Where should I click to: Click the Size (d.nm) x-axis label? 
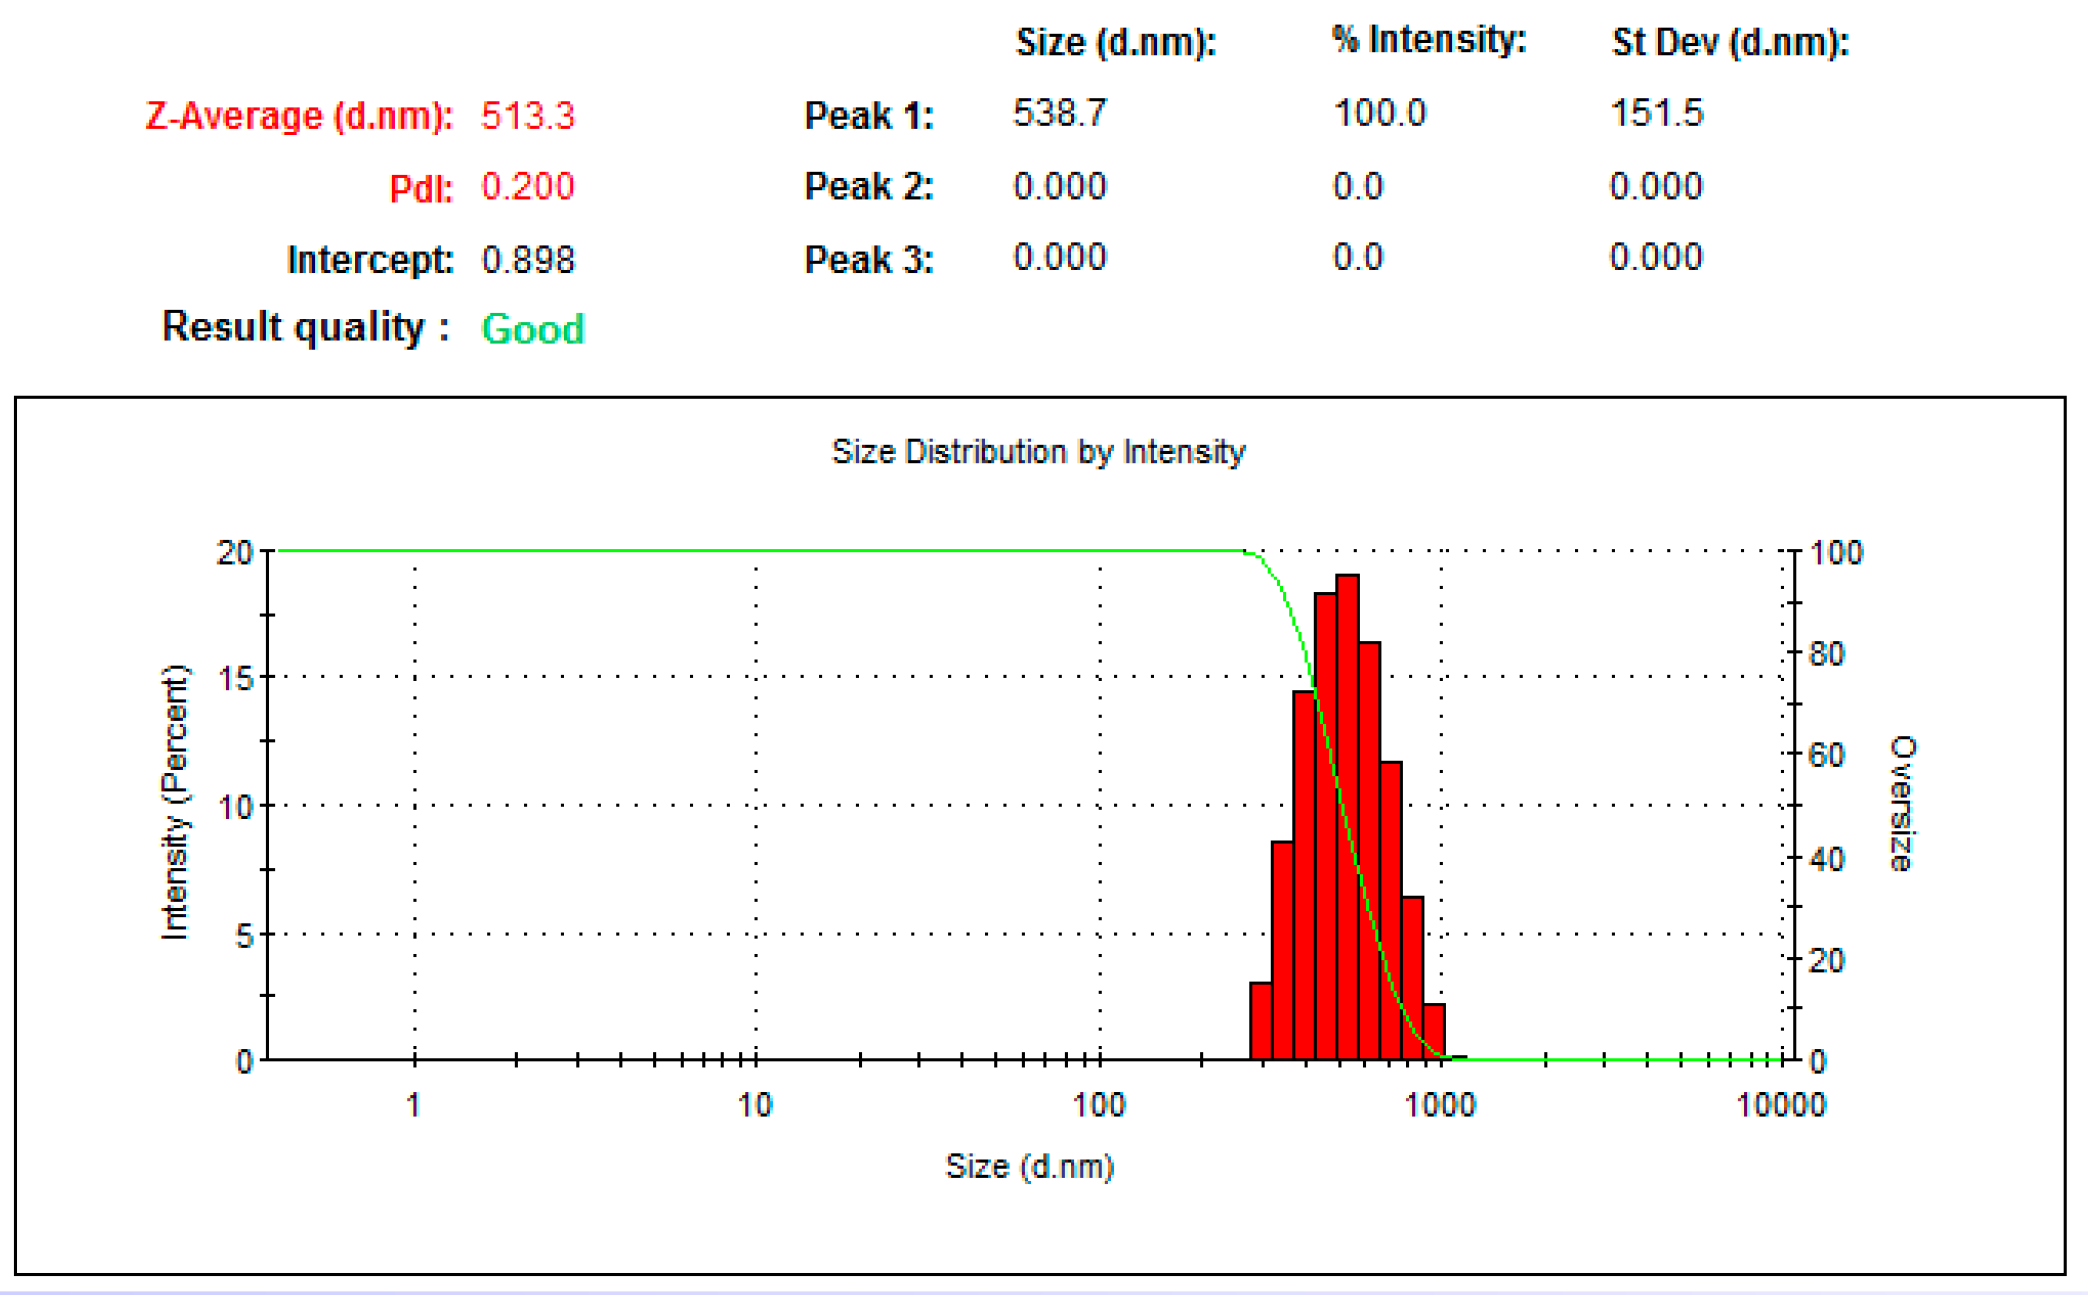tap(1029, 1166)
